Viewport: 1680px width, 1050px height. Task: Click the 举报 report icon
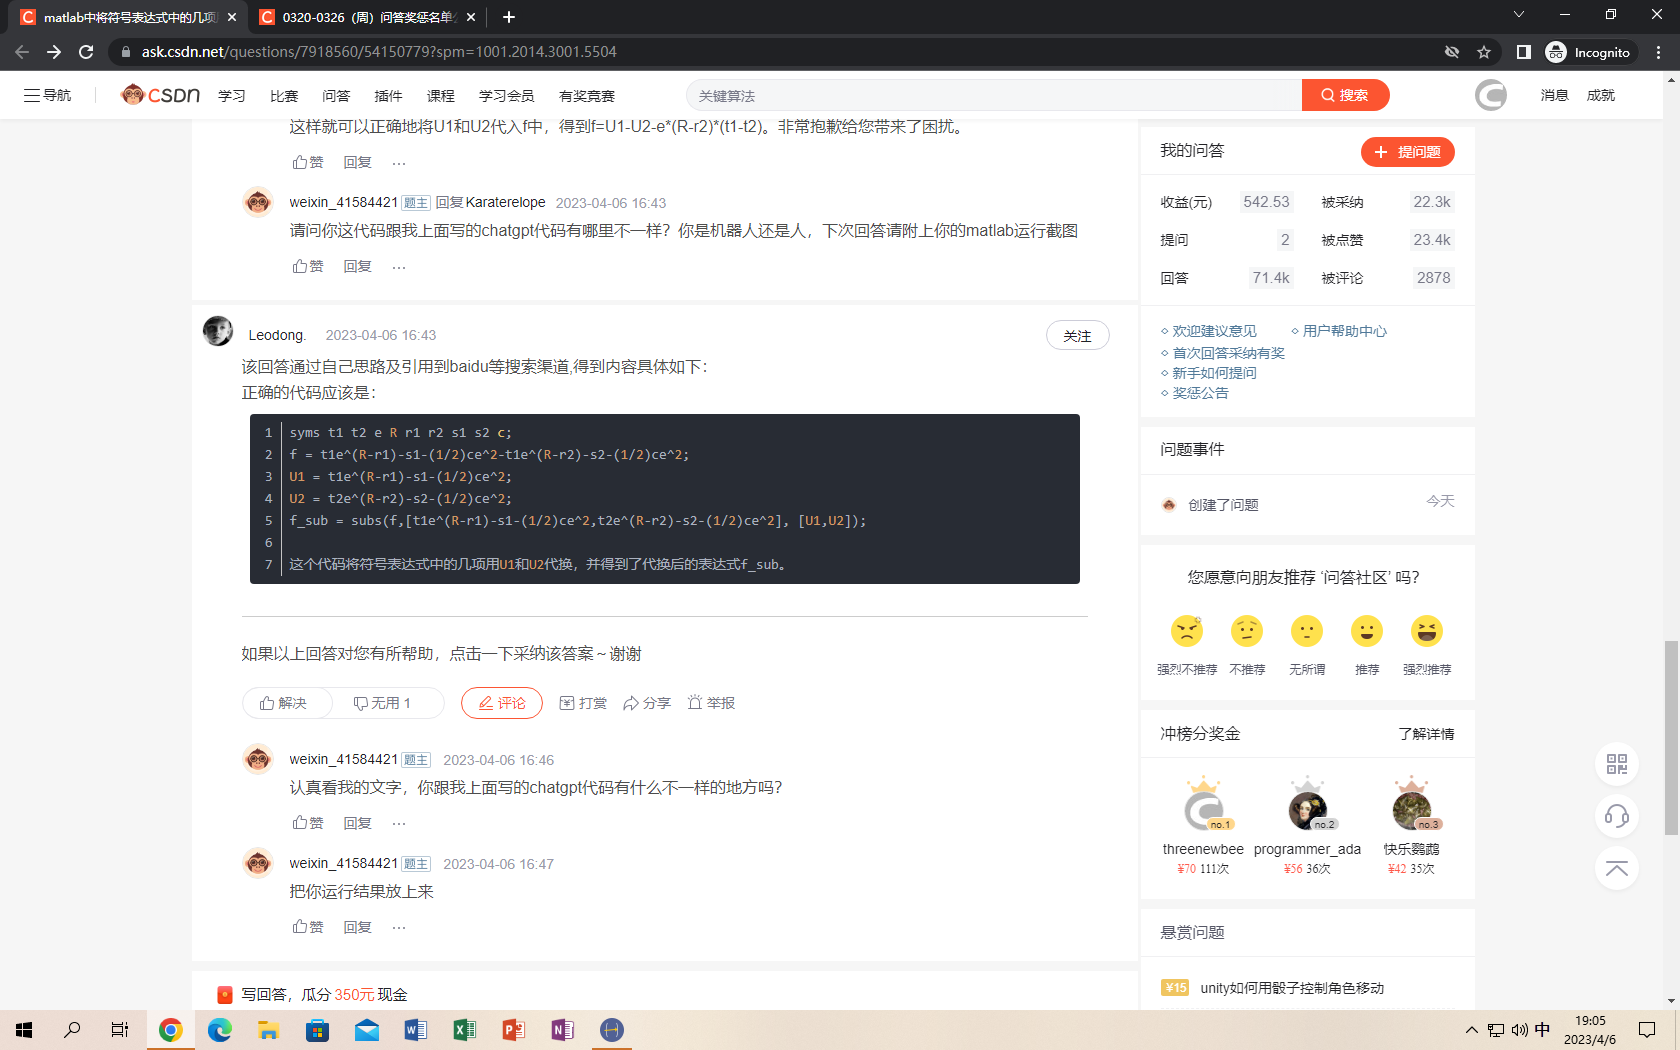(711, 703)
